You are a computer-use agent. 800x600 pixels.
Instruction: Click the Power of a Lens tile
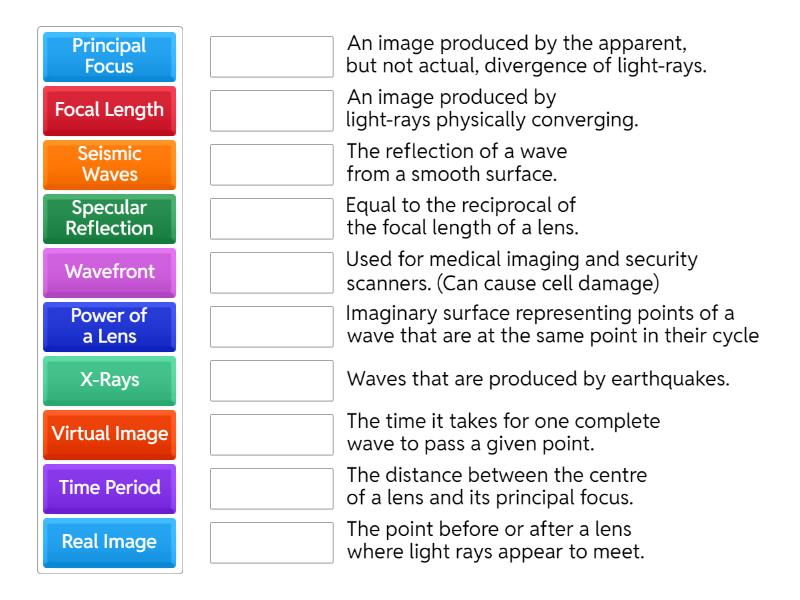click(110, 327)
